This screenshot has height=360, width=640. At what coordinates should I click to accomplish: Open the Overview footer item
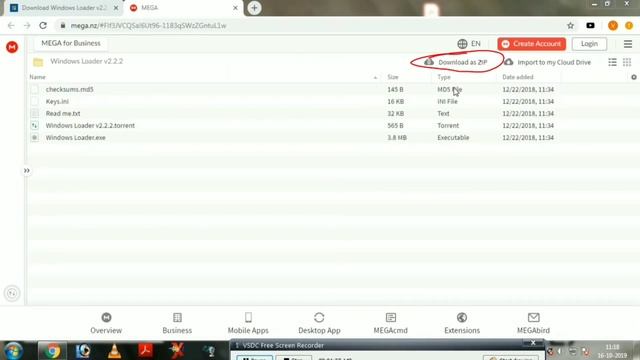(106, 323)
